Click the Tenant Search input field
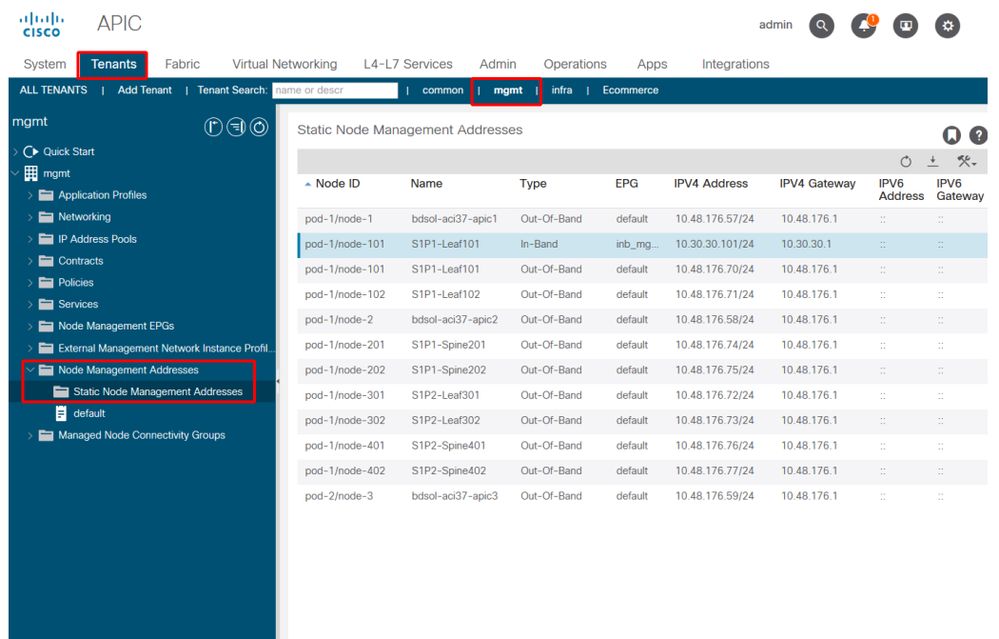Image resolution: width=999 pixels, height=639 pixels. tap(335, 90)
